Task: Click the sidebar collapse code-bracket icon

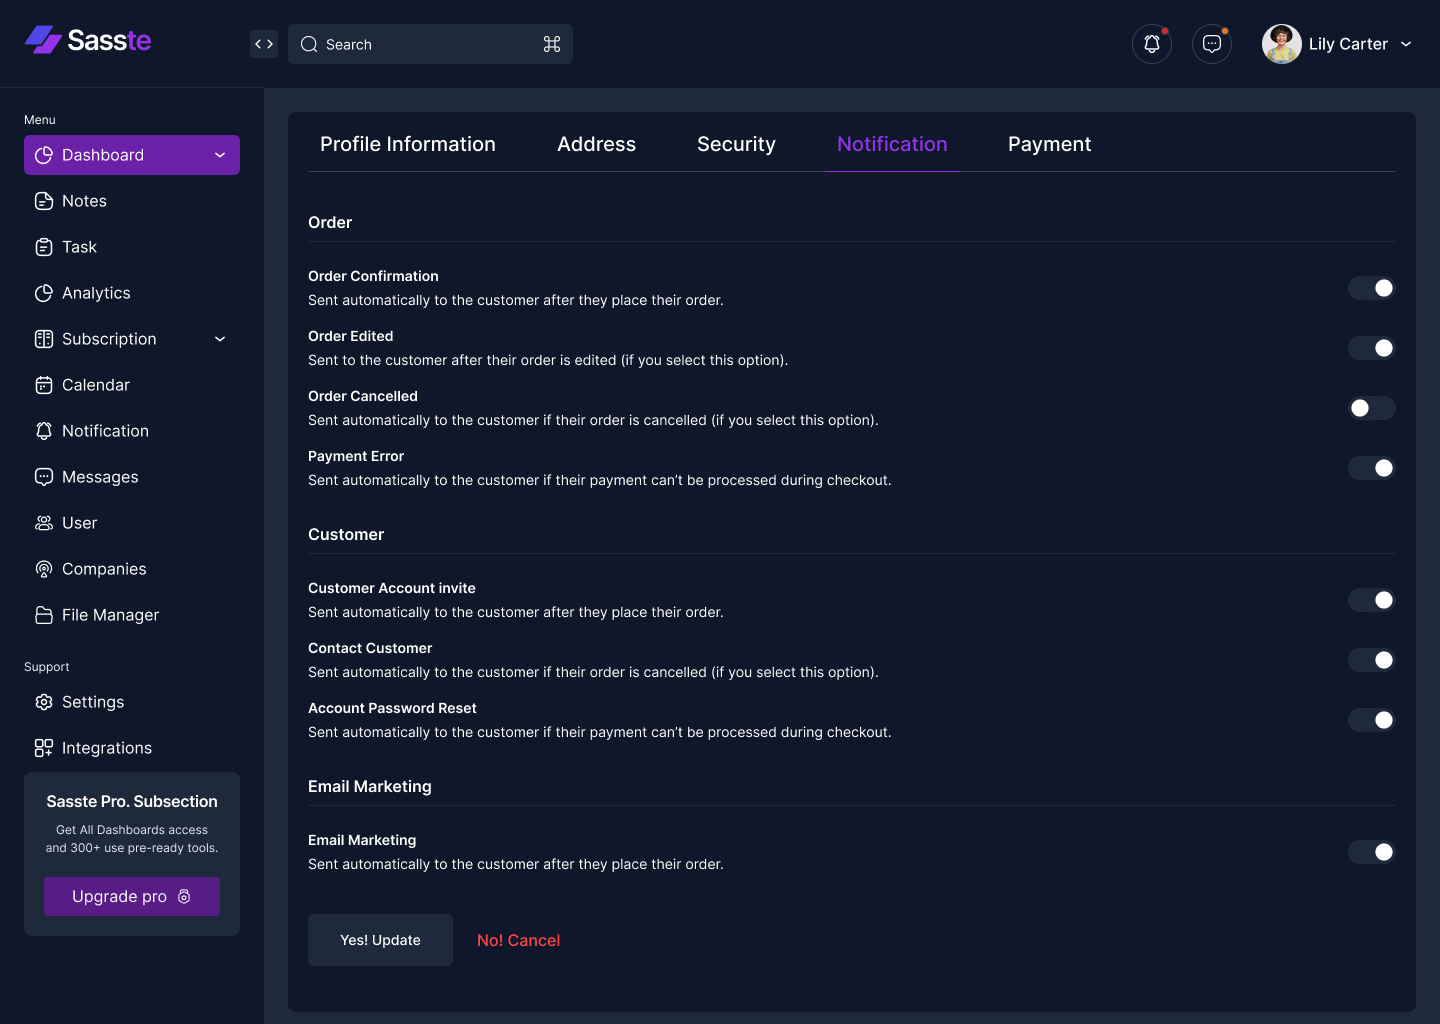Action: point(264,44)
